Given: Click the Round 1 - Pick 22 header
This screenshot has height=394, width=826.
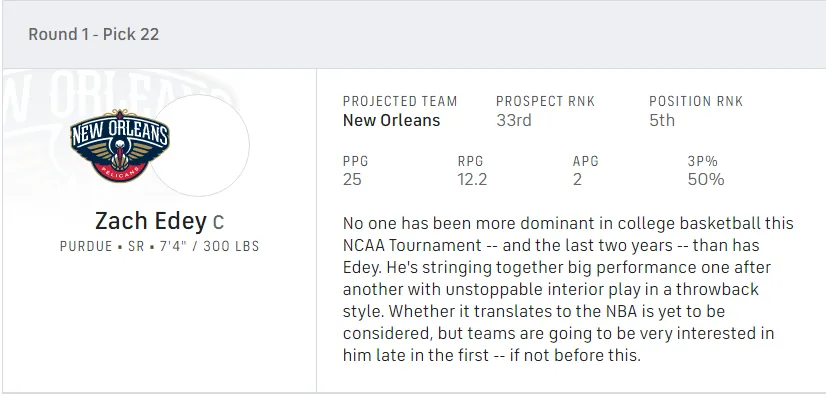Looking at the screenshot, I should pos(93,34).
